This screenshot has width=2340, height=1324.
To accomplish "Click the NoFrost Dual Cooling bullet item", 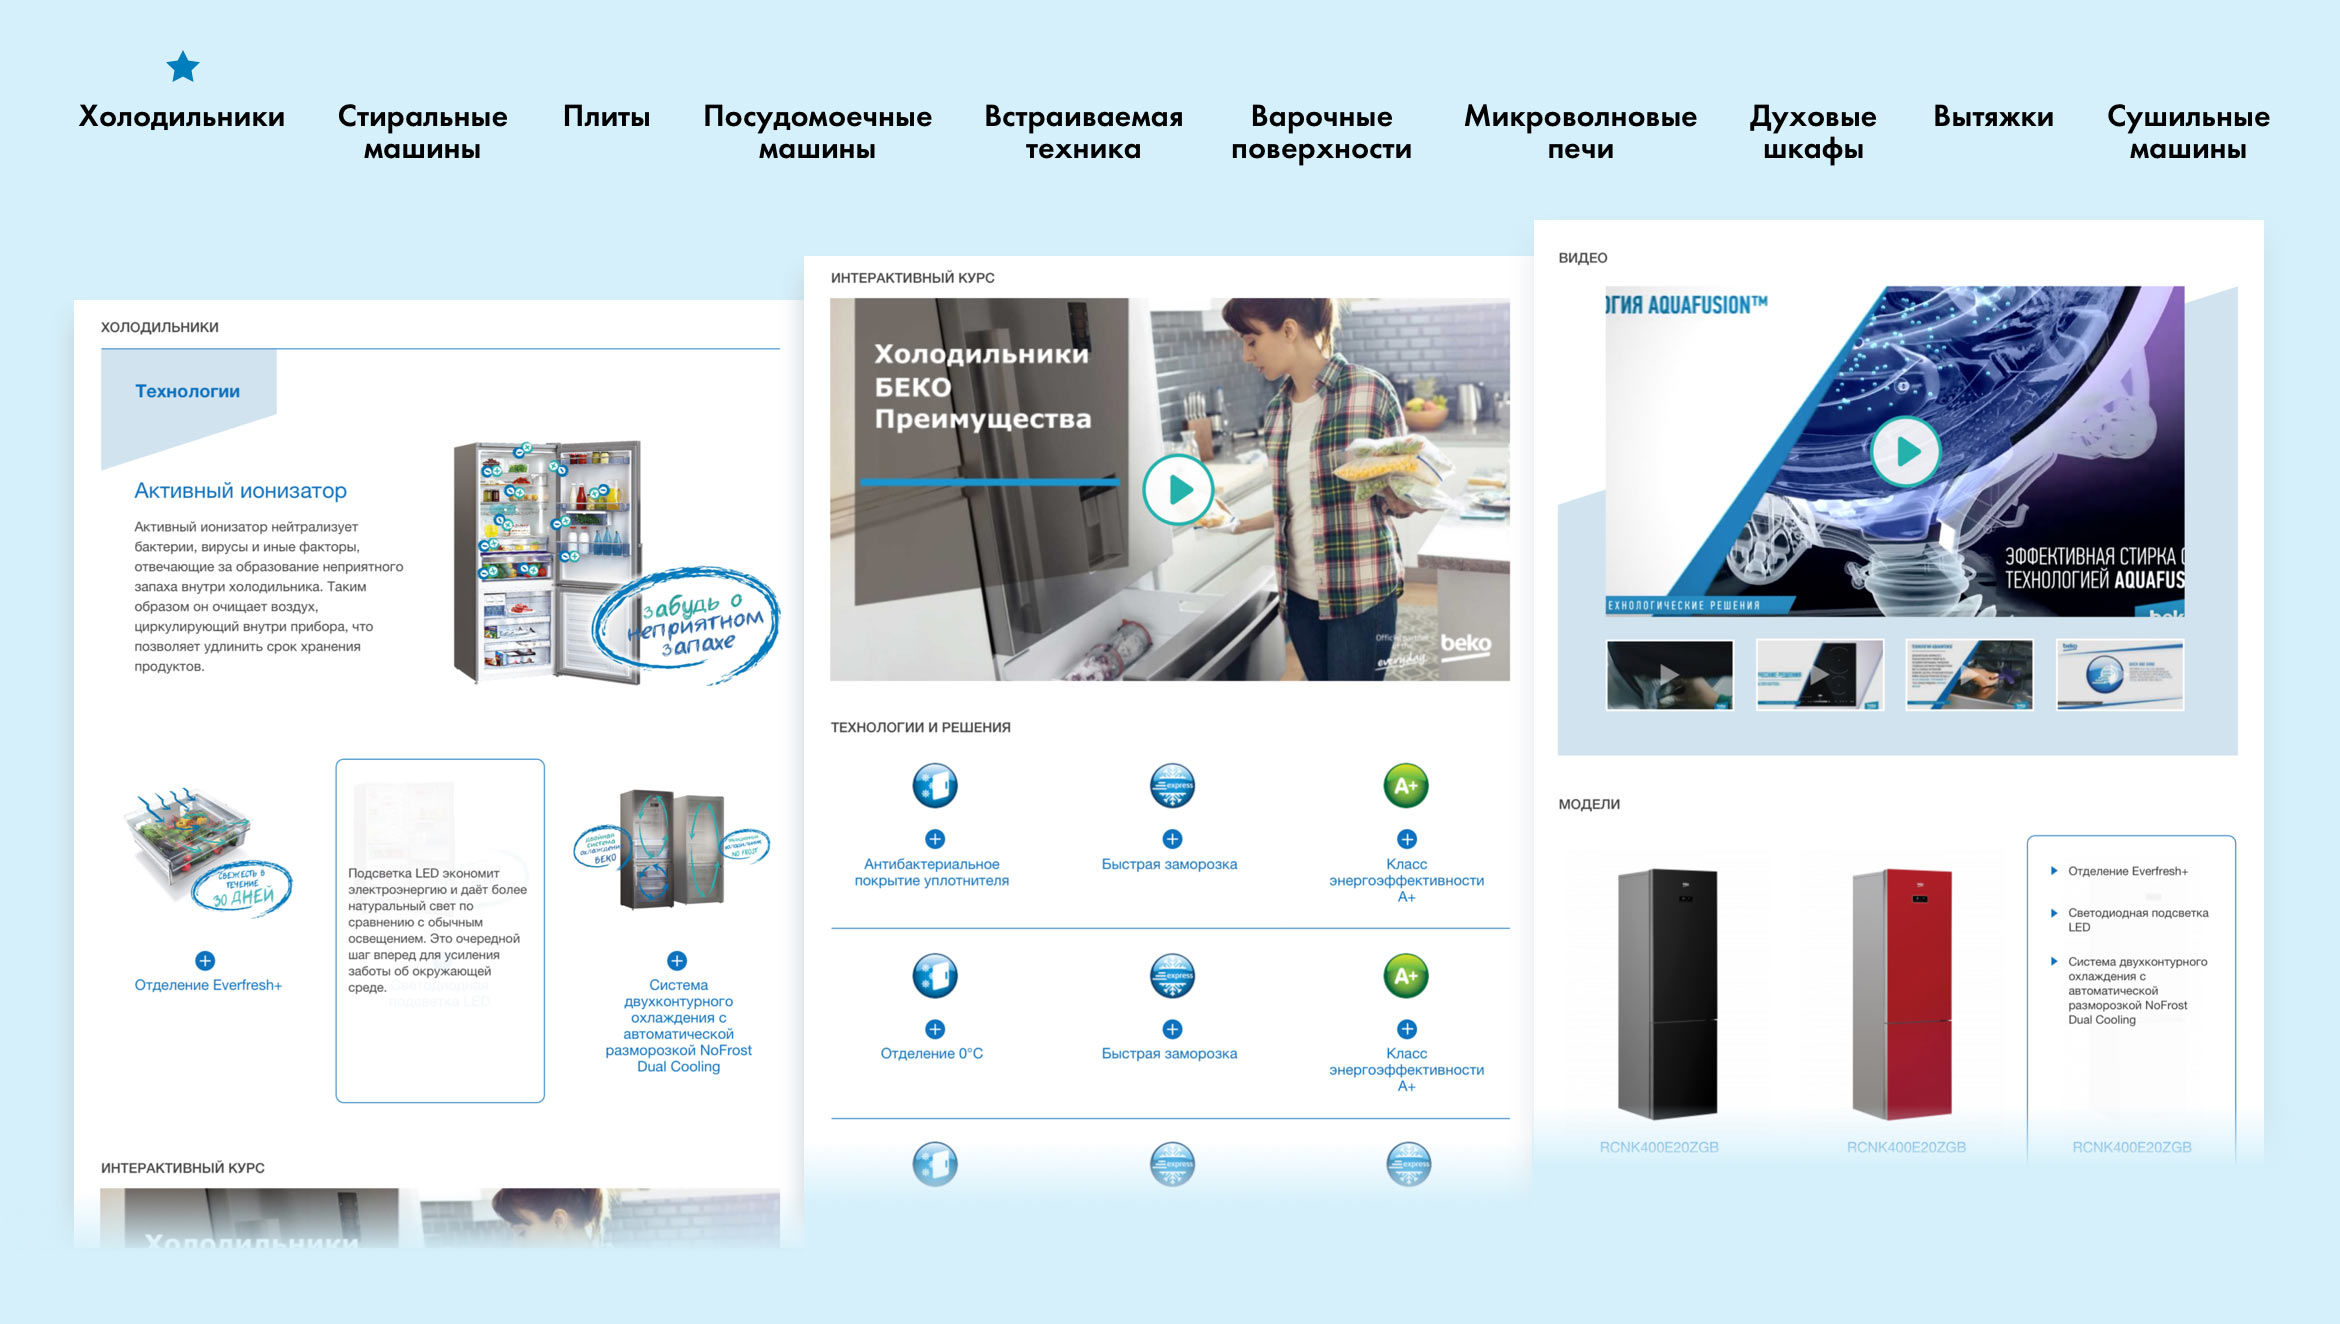I will [2137, 991].
